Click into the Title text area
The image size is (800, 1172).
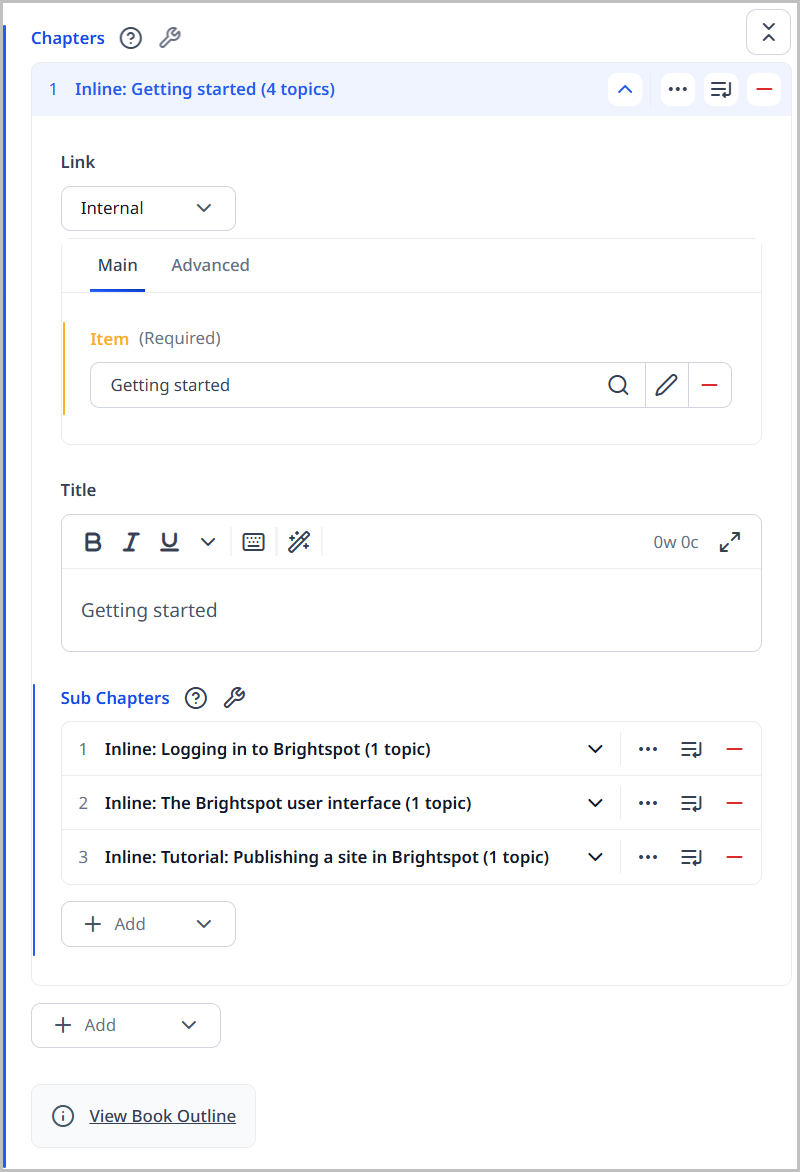point(411,610)
